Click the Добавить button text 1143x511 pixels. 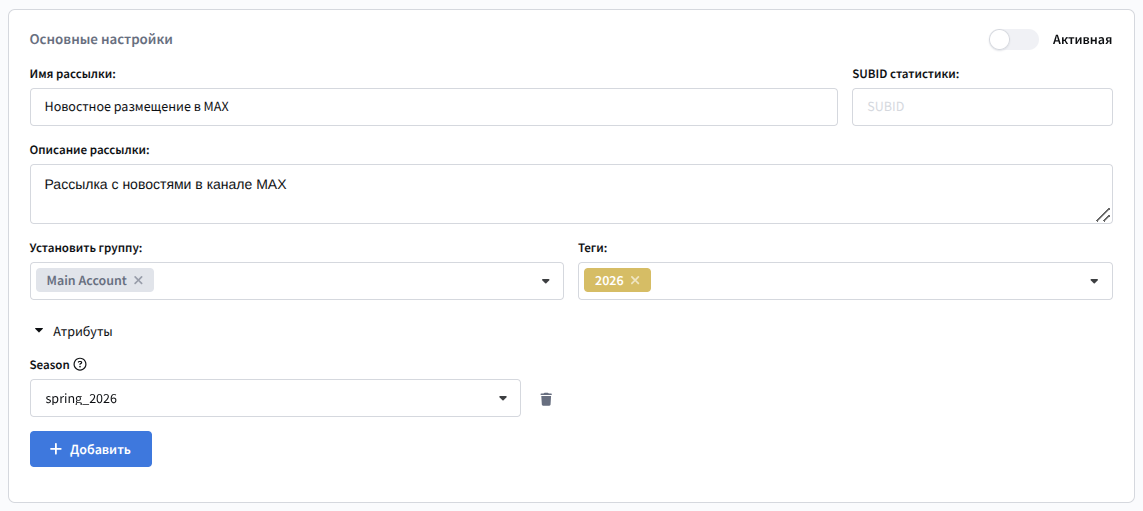point(100,450)
